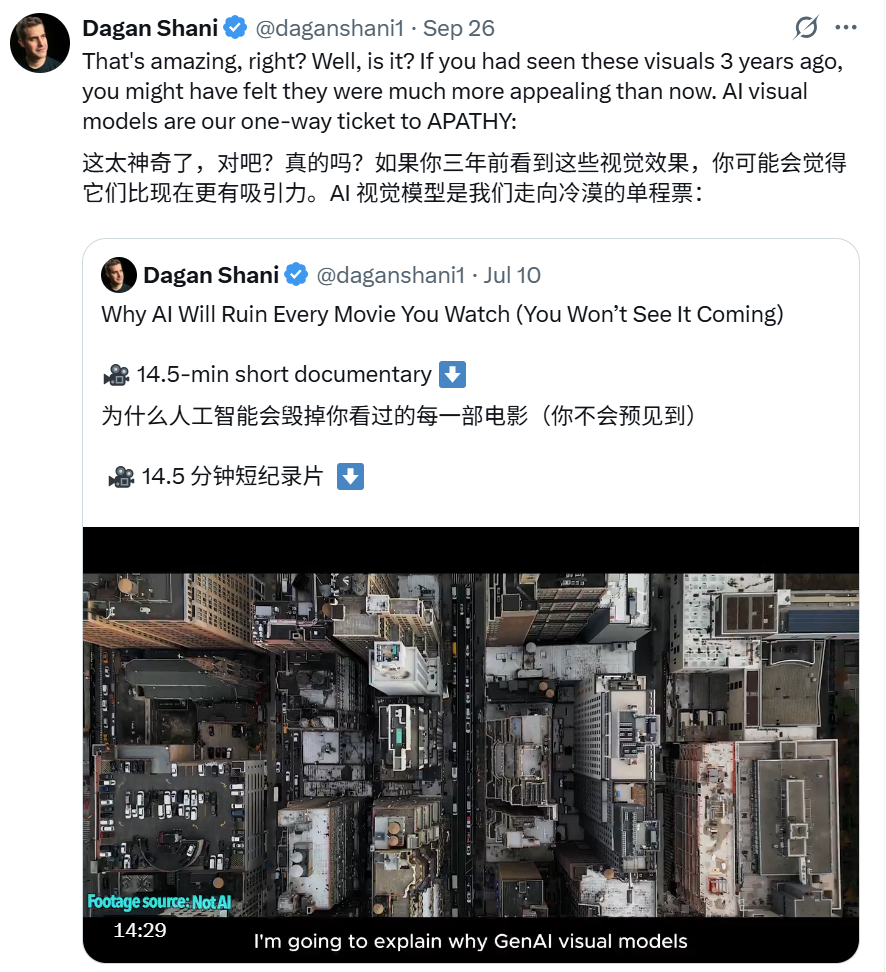Open the Sep 26 timestamp link
The image size is (886, 972).
[x=459, y=28]
